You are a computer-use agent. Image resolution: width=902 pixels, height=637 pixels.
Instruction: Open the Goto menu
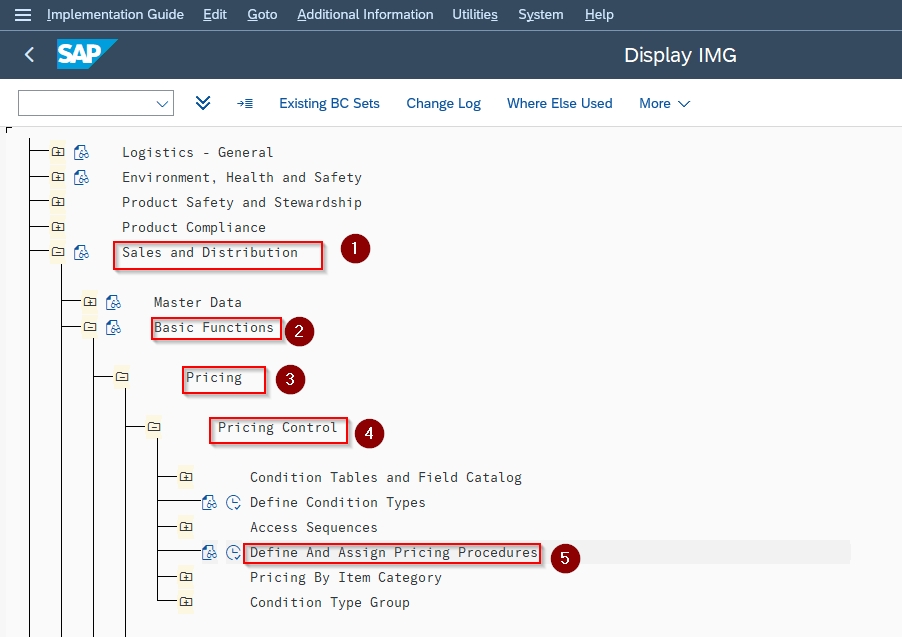[x=262, y=14]
